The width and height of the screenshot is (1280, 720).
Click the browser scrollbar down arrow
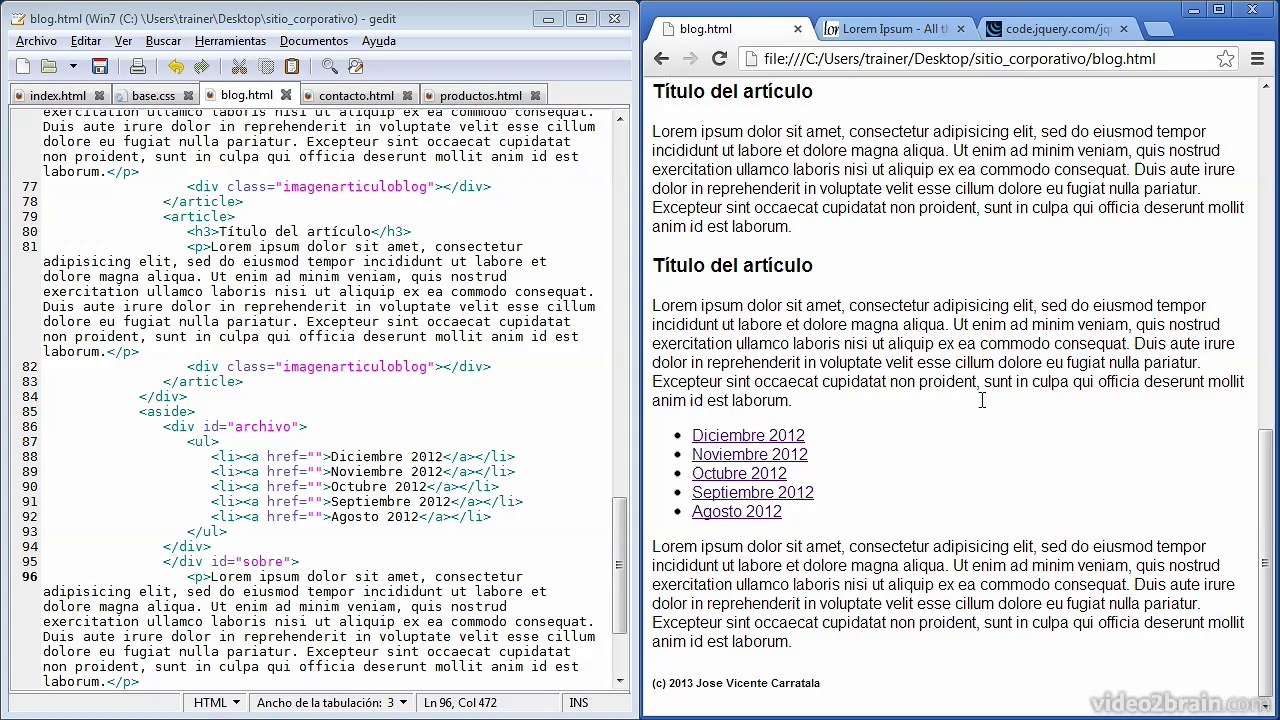1265,704
